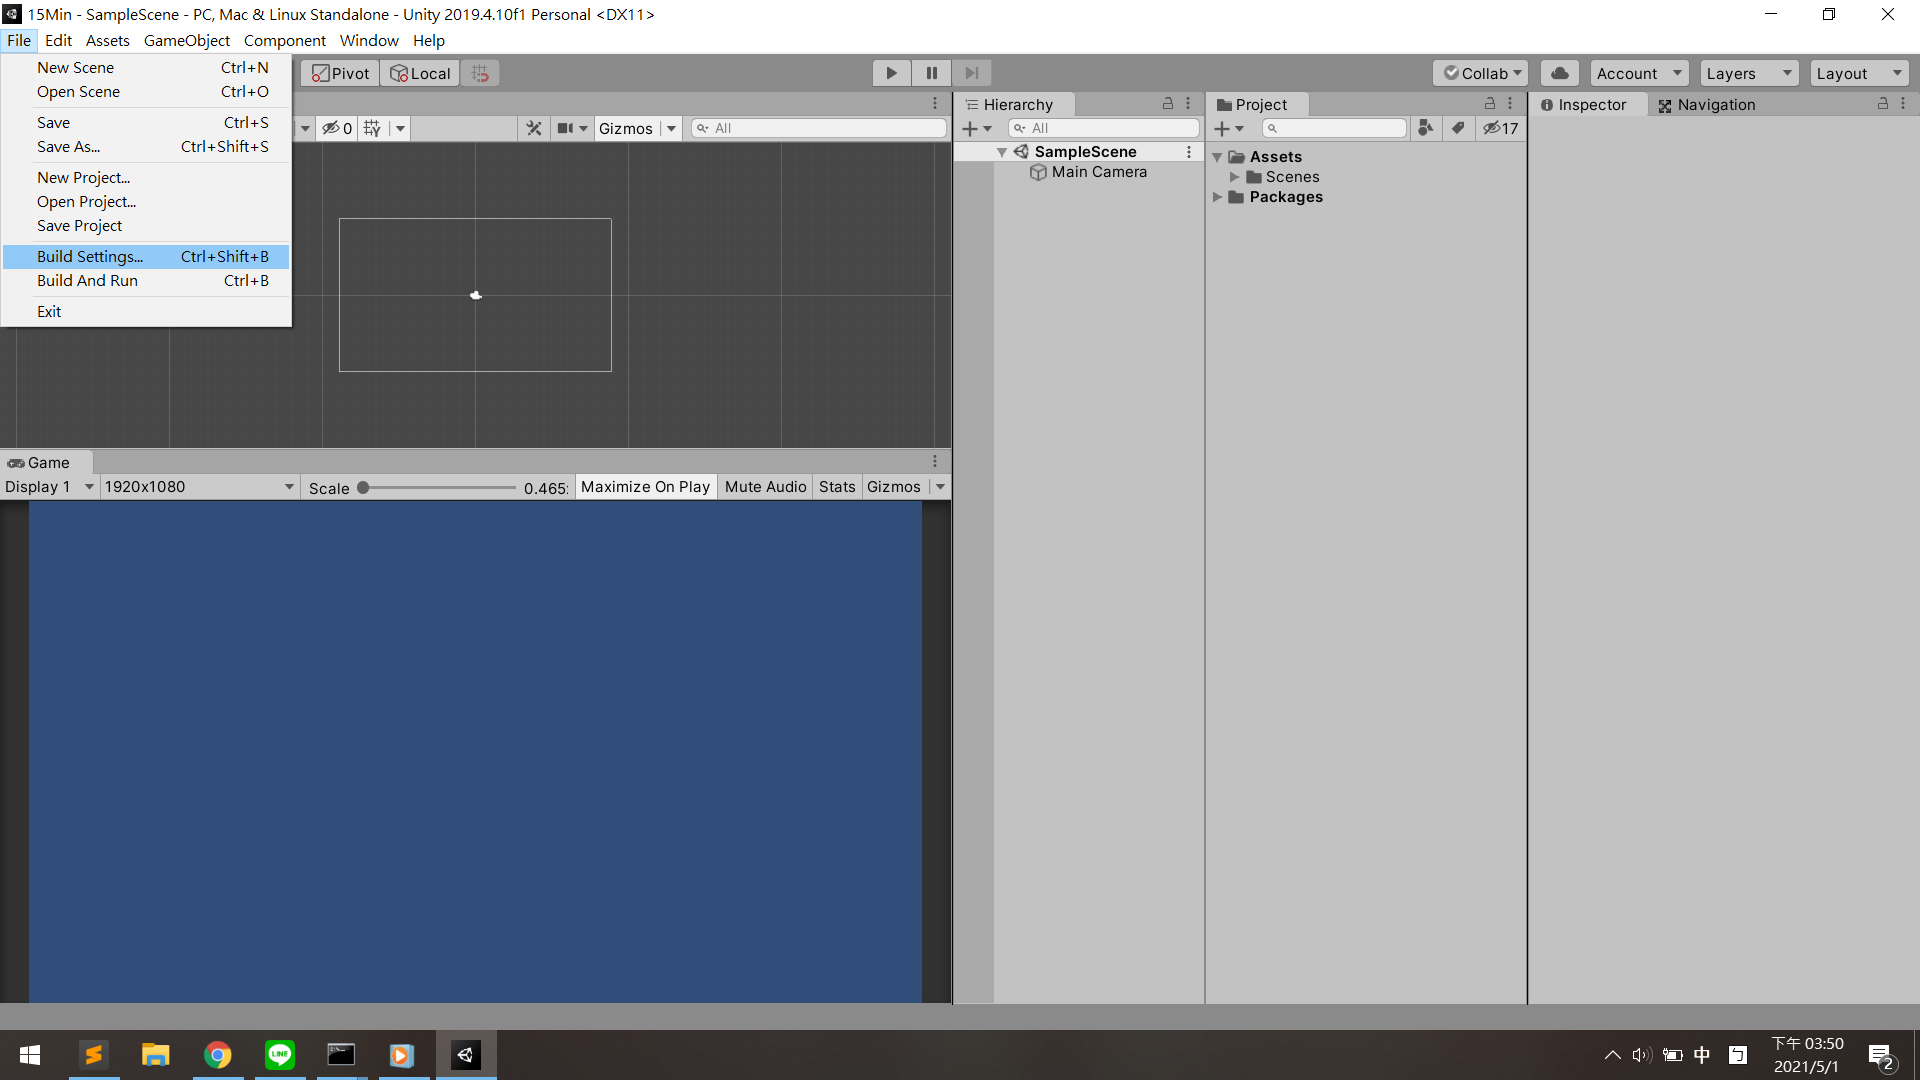Select Build Settings... from the File menu
The image size is (1920, 1080).
[x=90, y=257]
